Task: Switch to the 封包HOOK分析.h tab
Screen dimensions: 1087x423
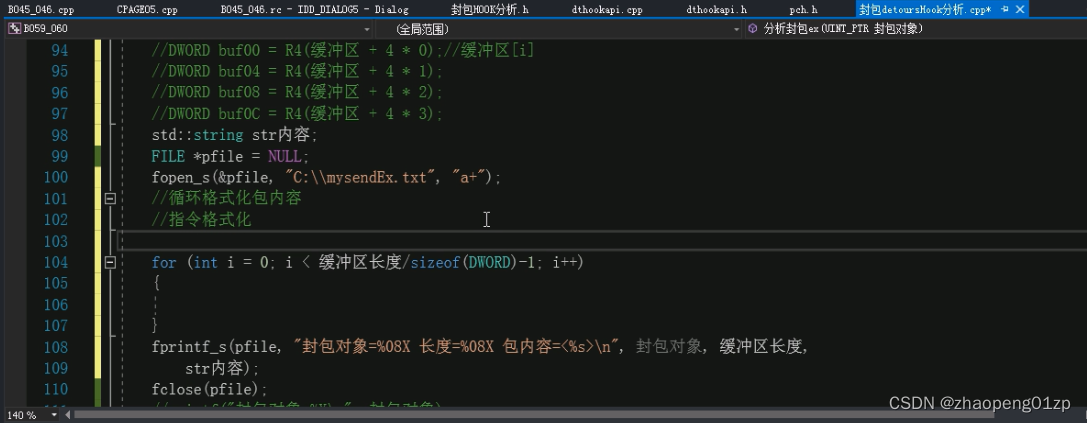Action: click(489, 10)
